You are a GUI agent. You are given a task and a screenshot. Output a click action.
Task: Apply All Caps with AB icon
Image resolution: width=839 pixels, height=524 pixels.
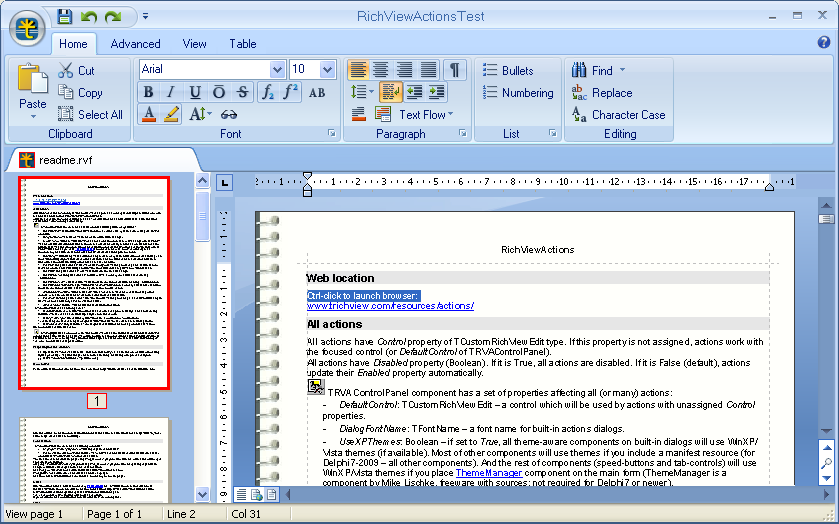pyautogui.click(x=317, y=93)
